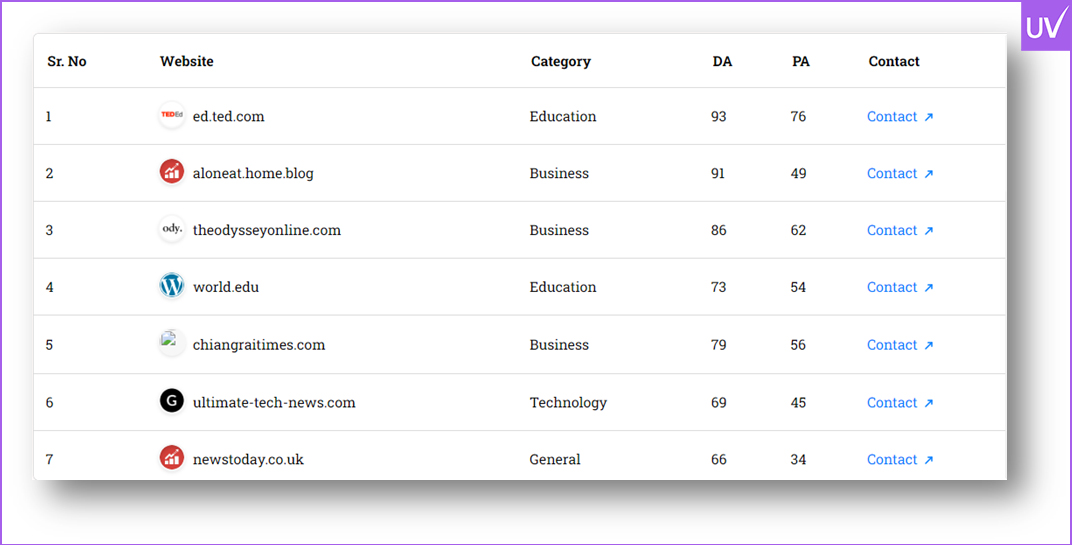This screenshot has height=545, width=1072.
Task: Open the Contact link for world.edu
Action: 899,288
